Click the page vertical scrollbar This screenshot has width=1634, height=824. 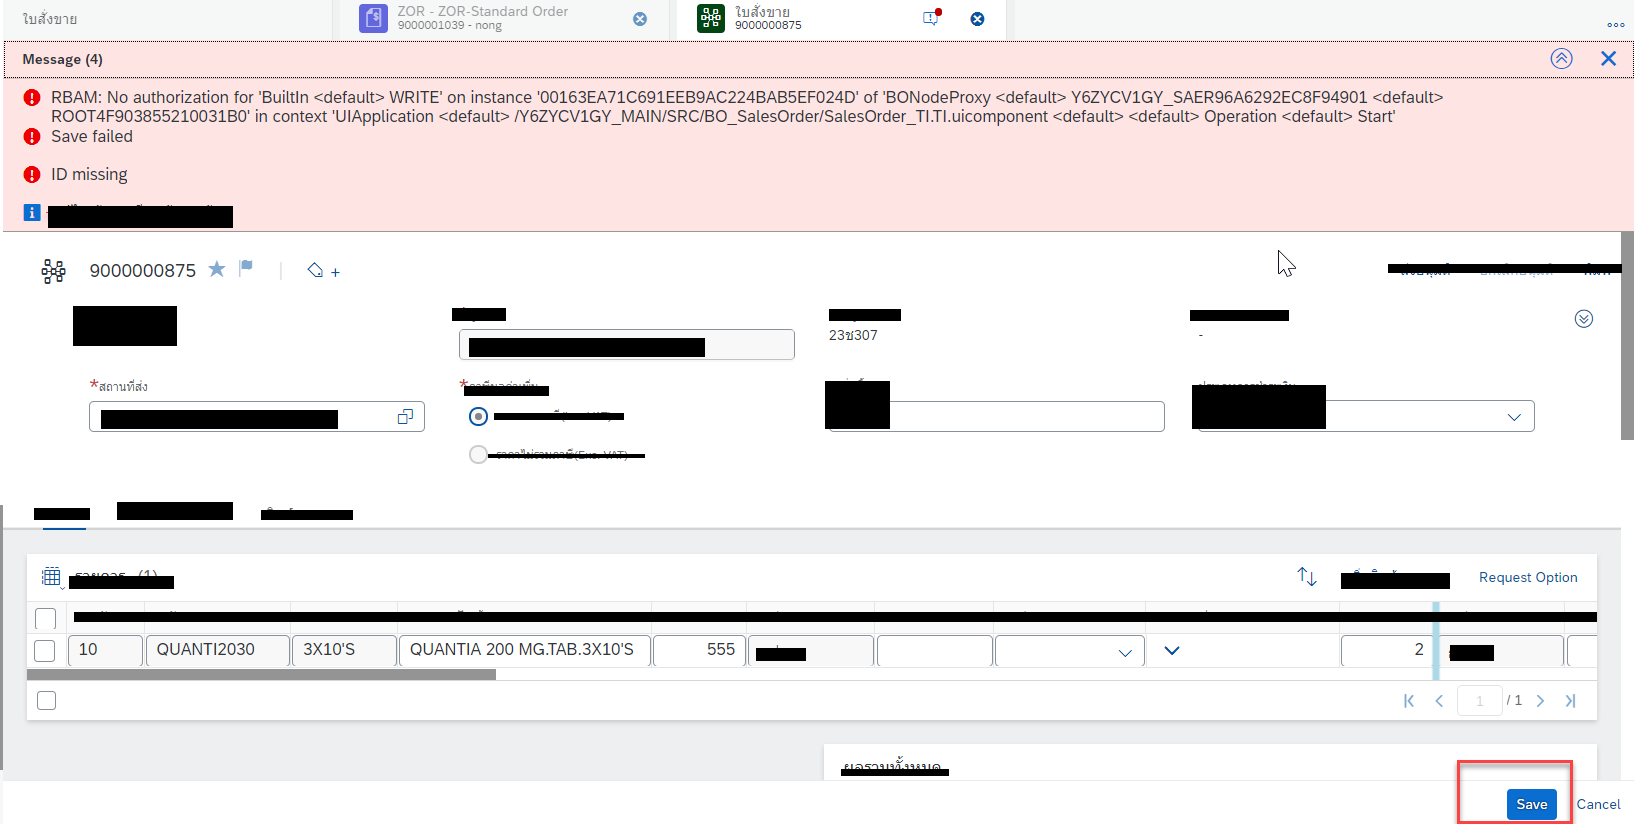[1627, 335]
